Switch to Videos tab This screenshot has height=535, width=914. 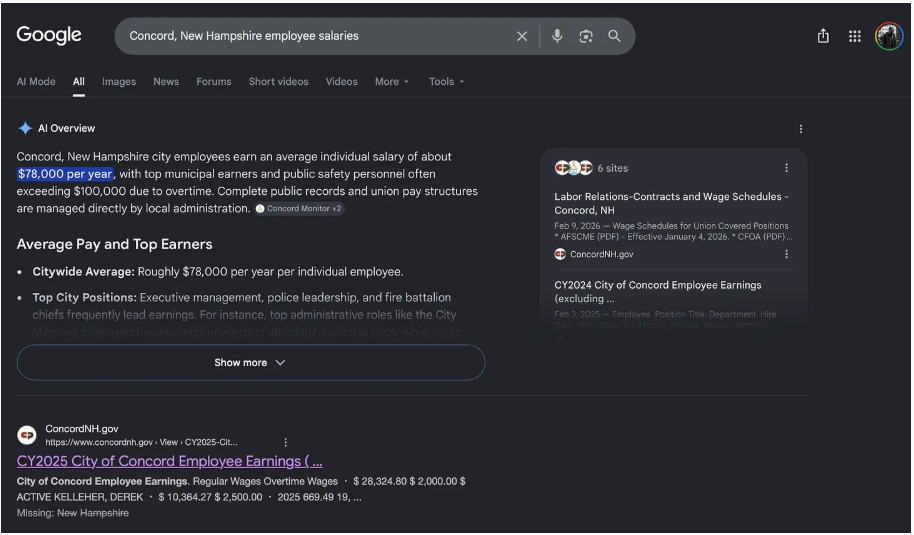342,82
